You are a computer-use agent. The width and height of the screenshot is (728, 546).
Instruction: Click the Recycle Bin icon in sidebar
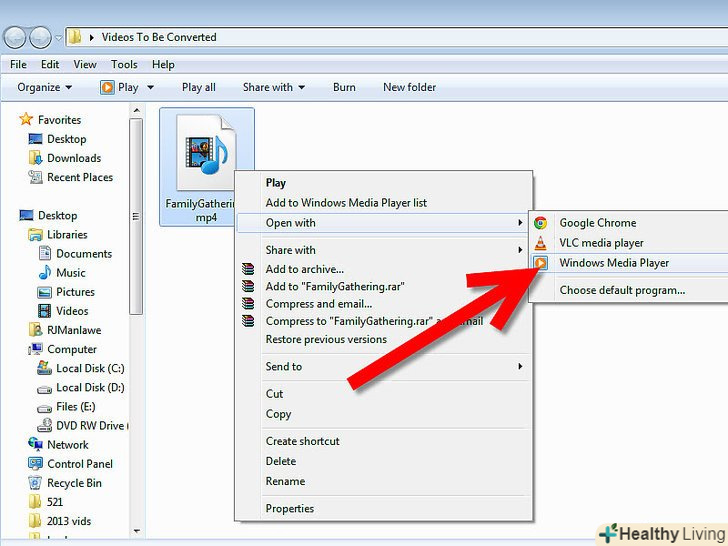click(x=36, y=483)
